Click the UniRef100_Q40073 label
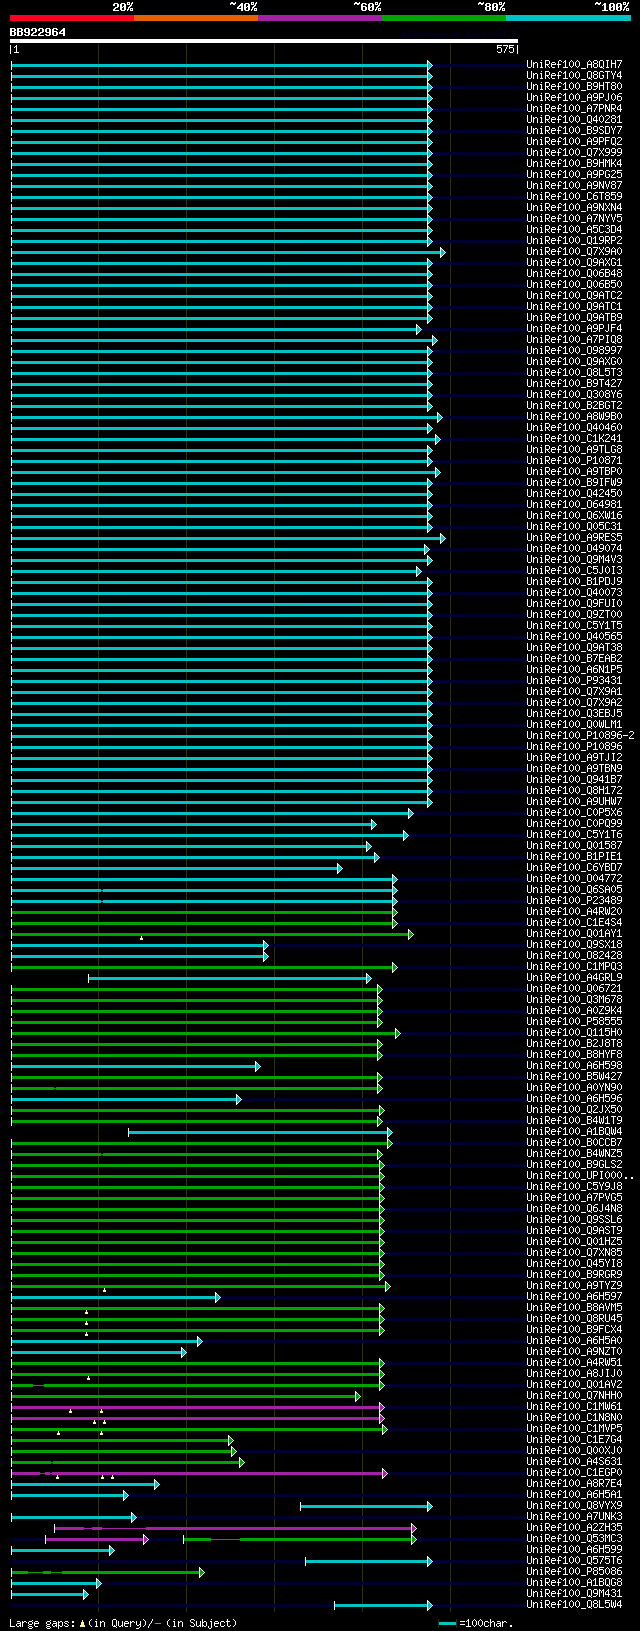Image resolution: width=640 pixels, height=1631 pixels. point(574,593)
